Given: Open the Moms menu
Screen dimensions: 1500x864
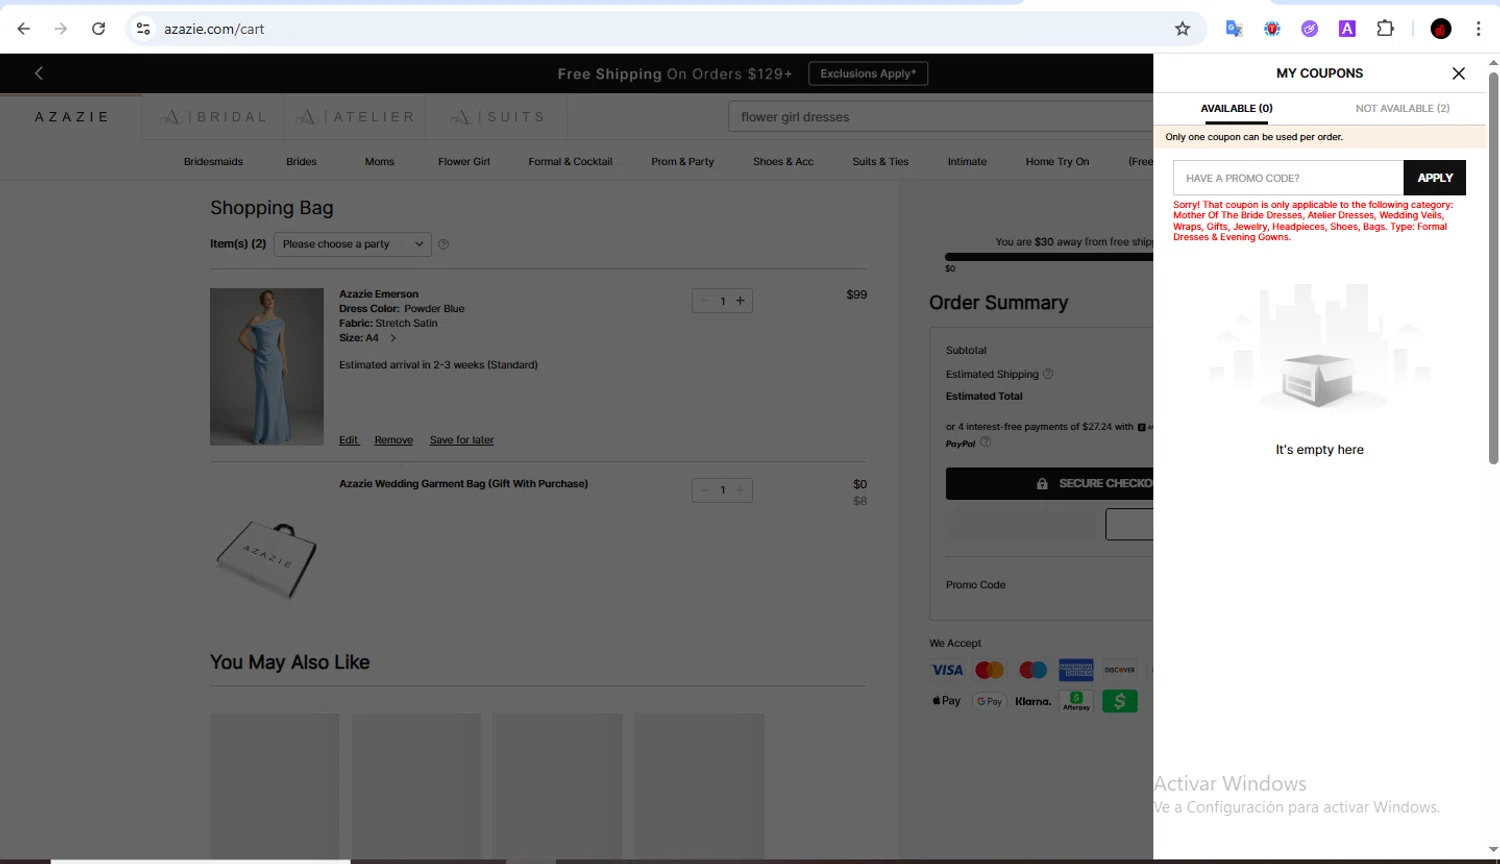Looking at the screenshot, I should click(379, 162).
